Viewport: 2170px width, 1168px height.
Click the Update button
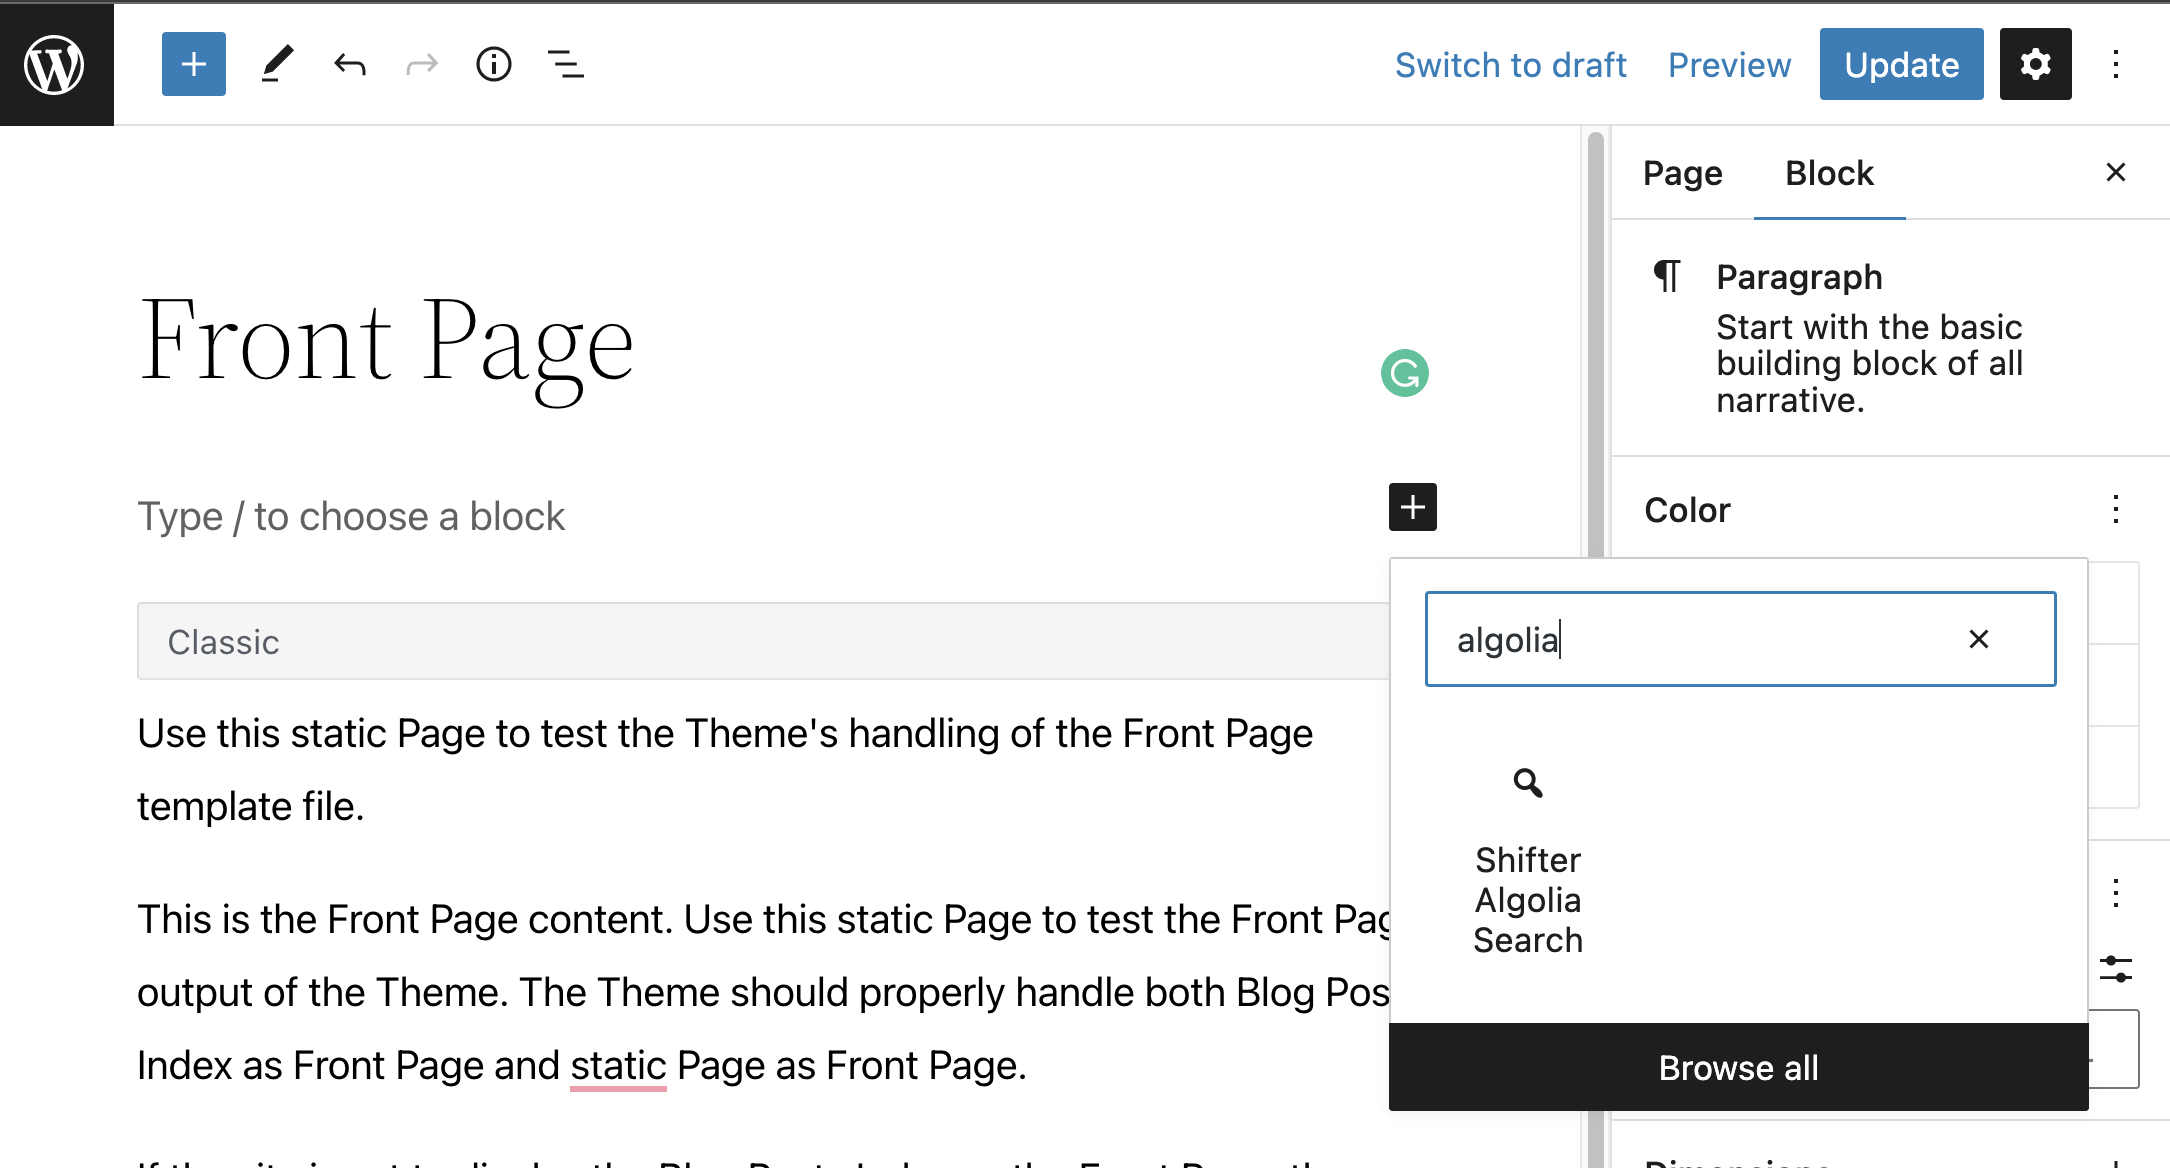click(1901, 64)
